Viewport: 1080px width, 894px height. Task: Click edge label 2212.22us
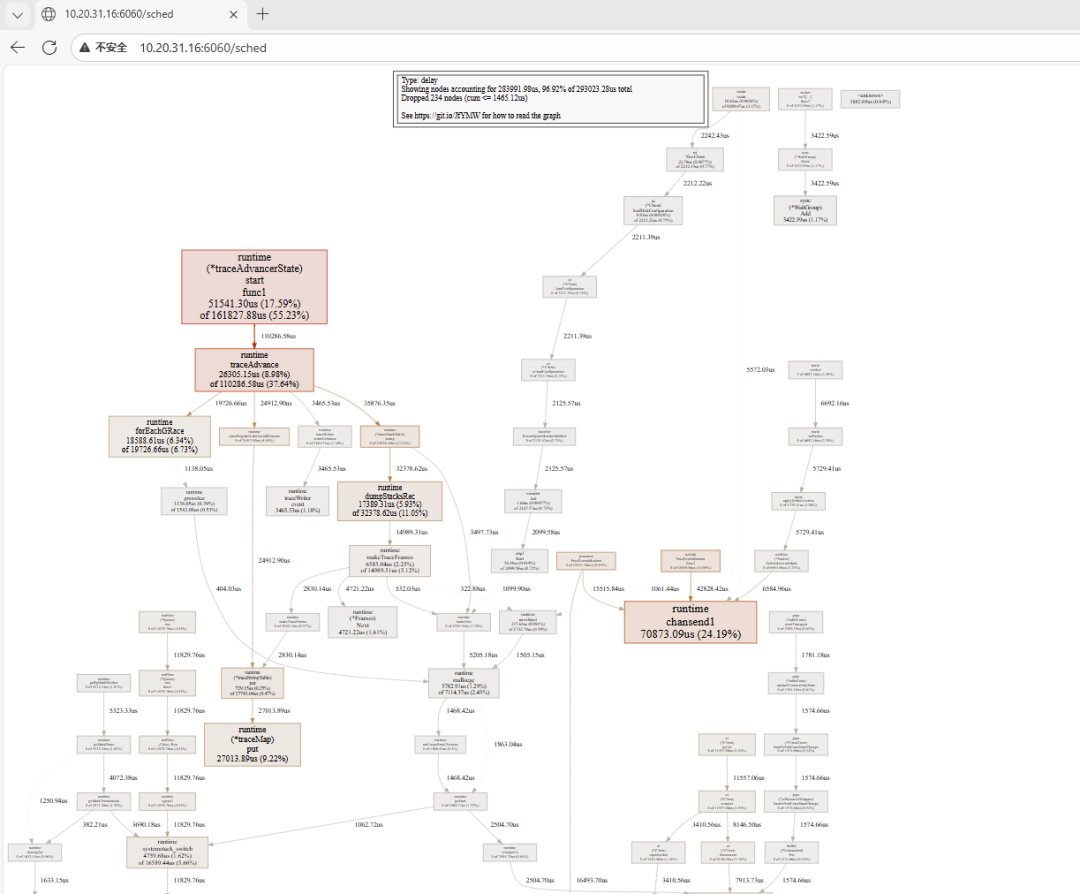[x=697, y=183]
